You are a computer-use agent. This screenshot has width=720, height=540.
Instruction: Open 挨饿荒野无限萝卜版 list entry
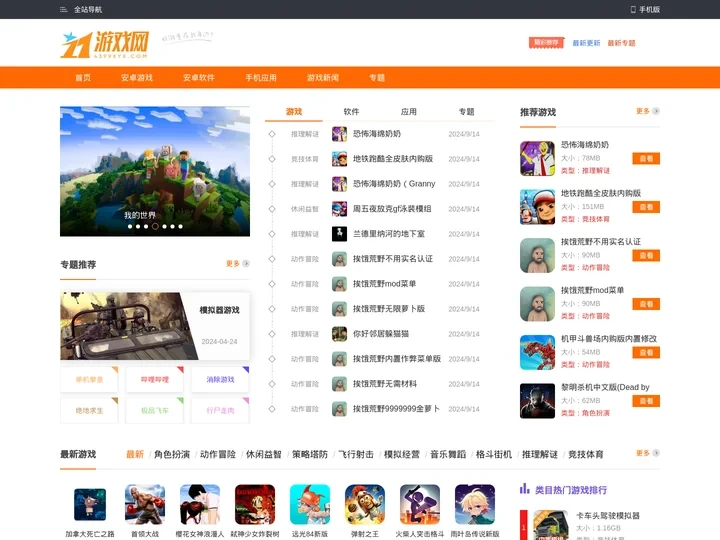pyautogui.click(x=388, y=309)
